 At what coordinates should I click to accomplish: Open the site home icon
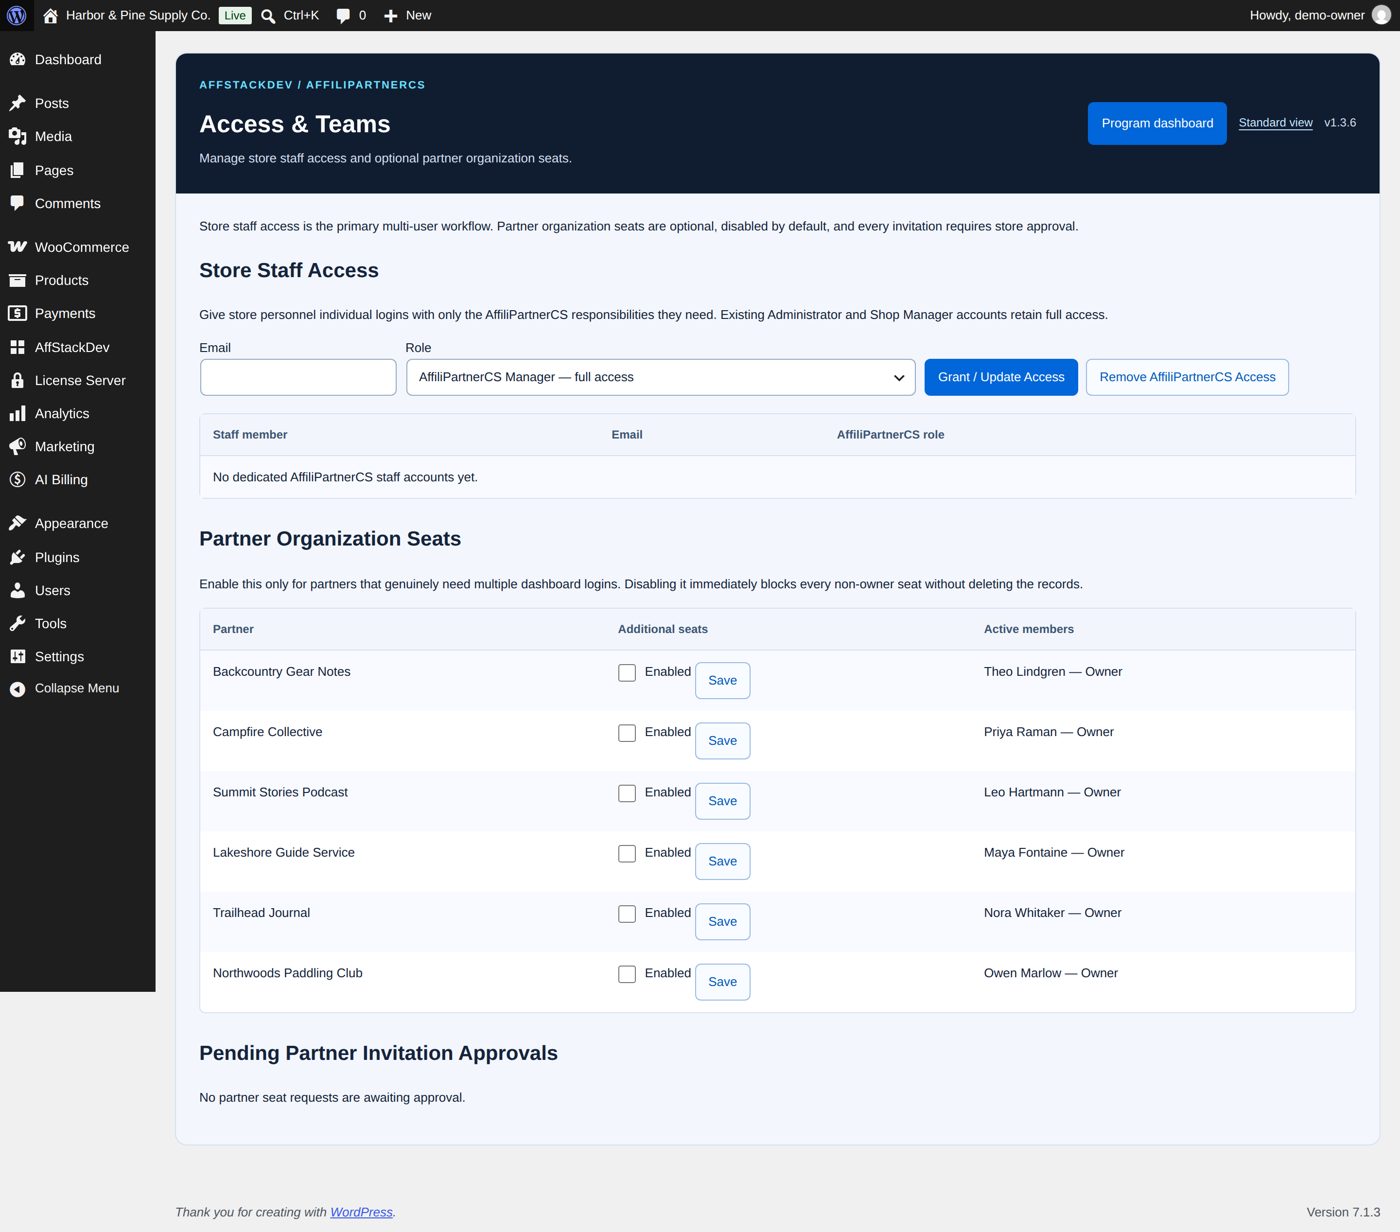point(50,15)
